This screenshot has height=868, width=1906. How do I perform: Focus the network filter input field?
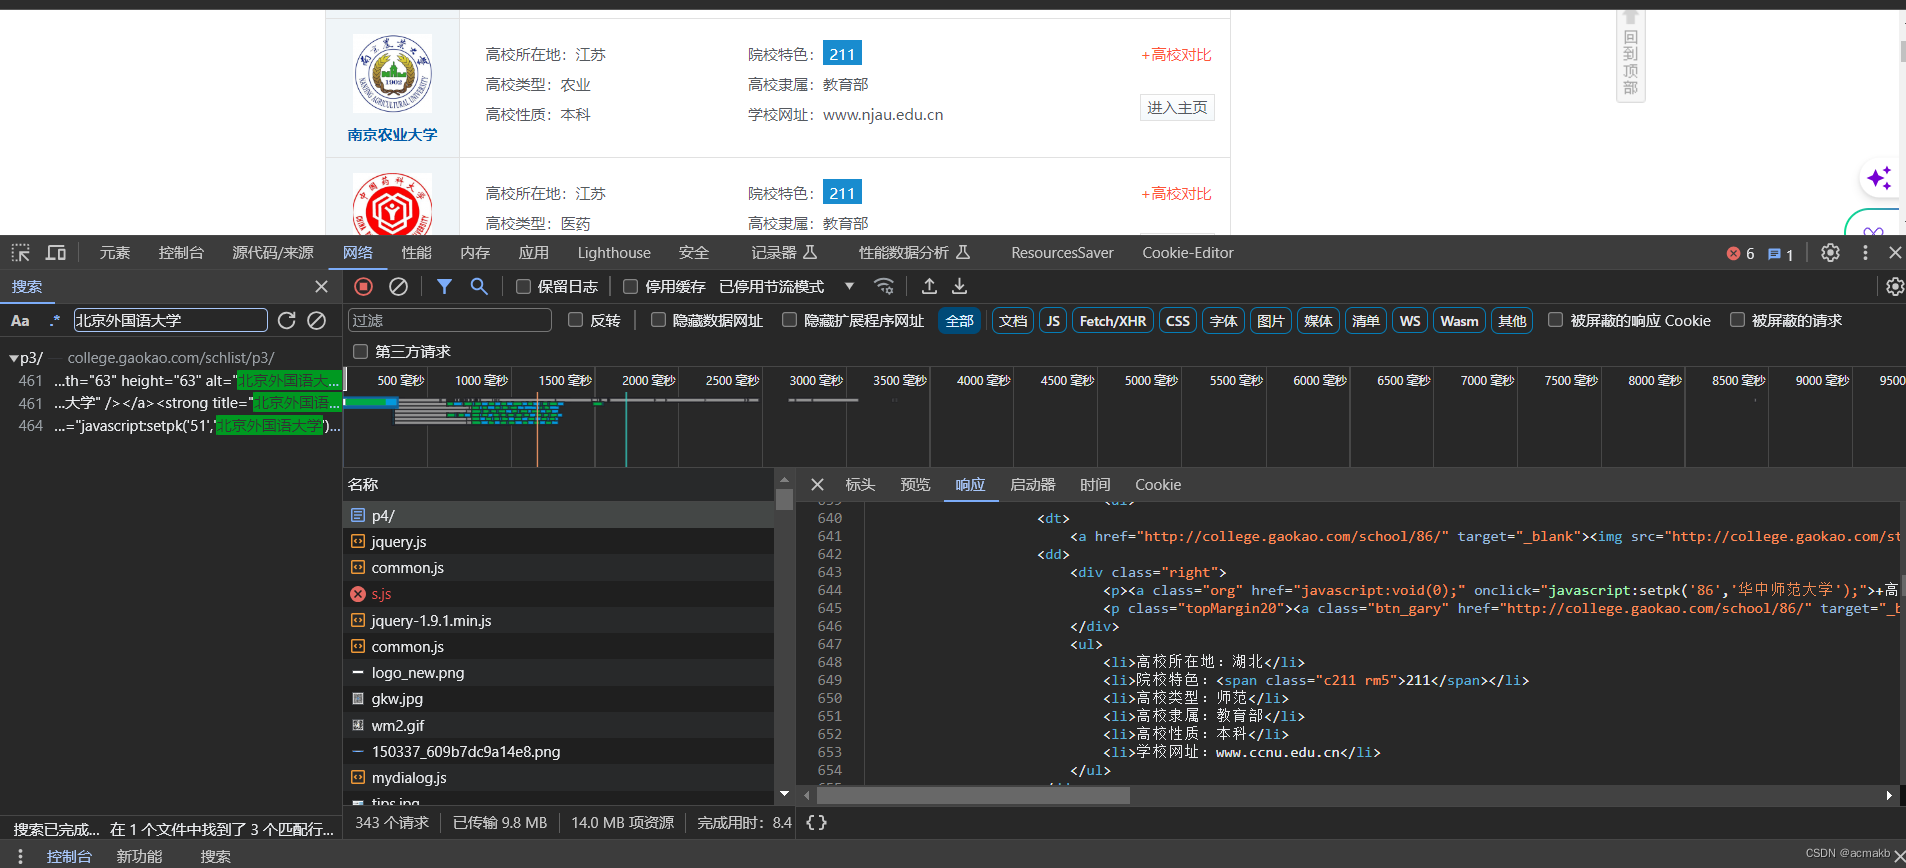450,320
